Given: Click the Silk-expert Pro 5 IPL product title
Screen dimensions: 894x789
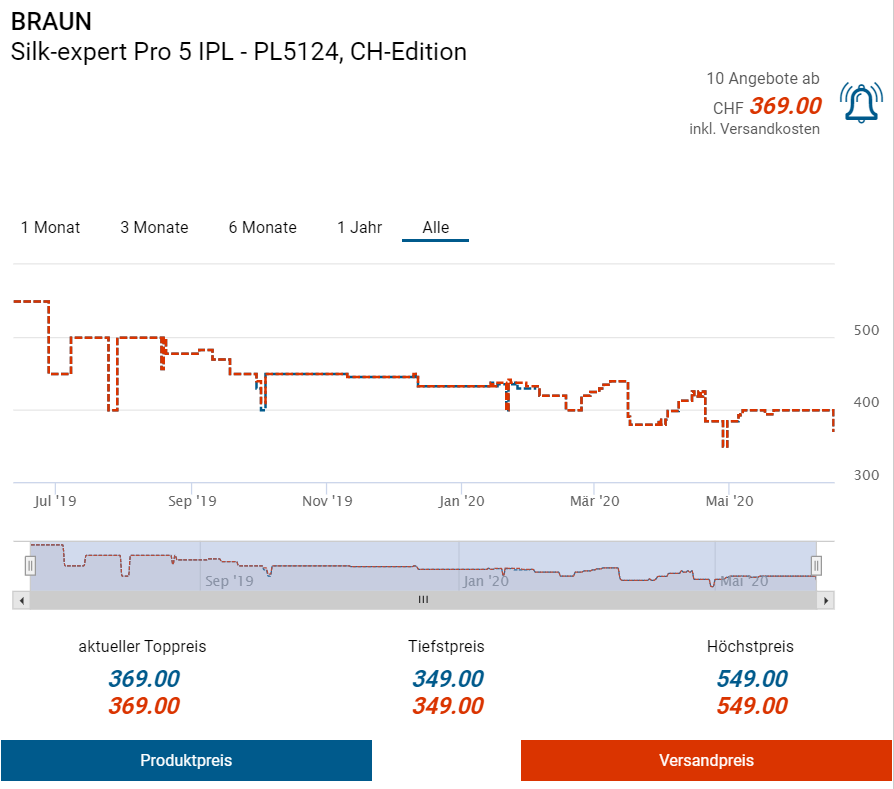Looking at the screenshot, I should [238, 52].
